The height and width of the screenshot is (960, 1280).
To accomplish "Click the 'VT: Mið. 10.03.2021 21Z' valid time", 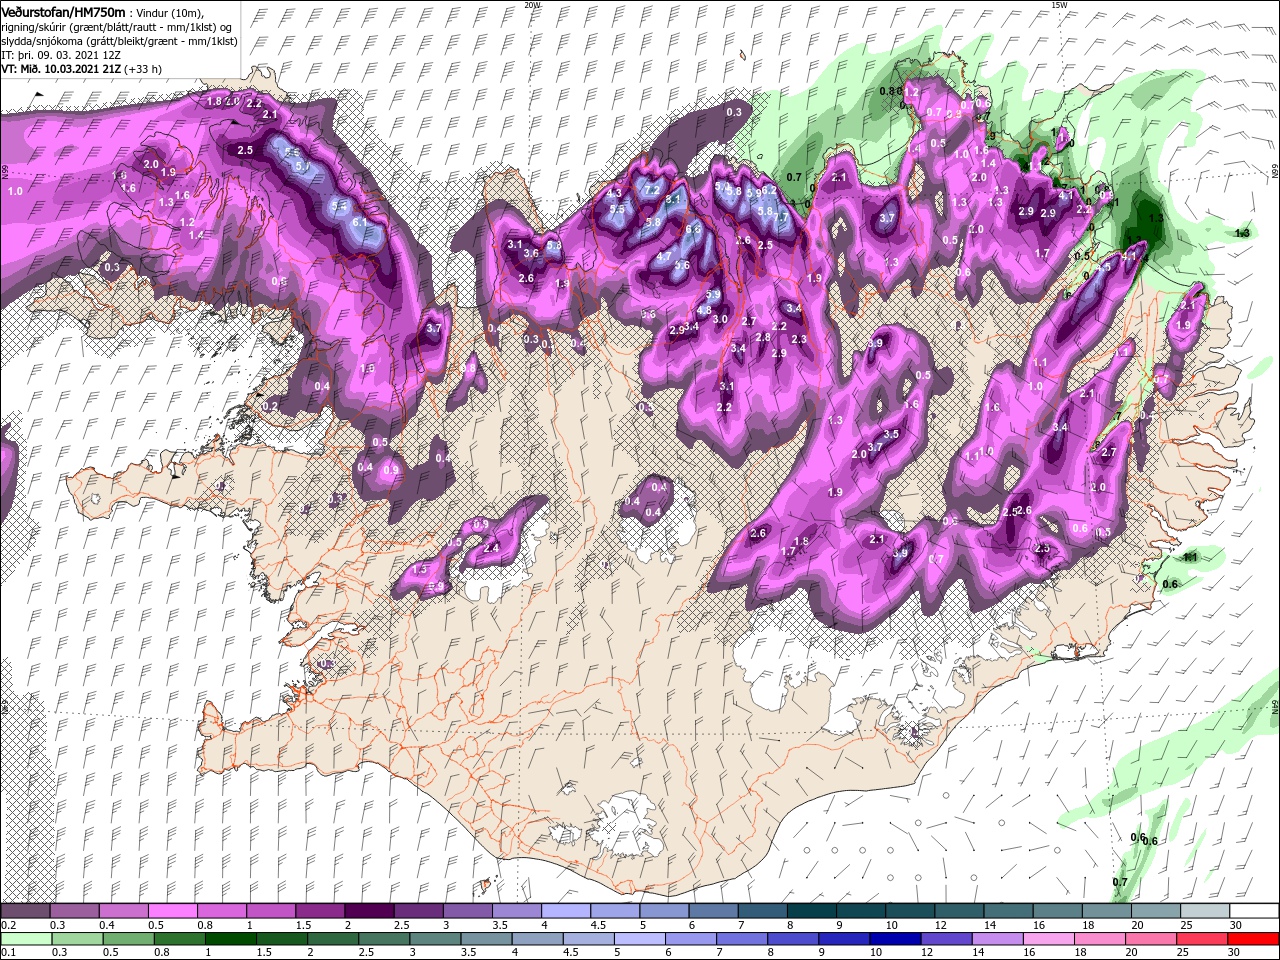I will [x=61, y=69].
